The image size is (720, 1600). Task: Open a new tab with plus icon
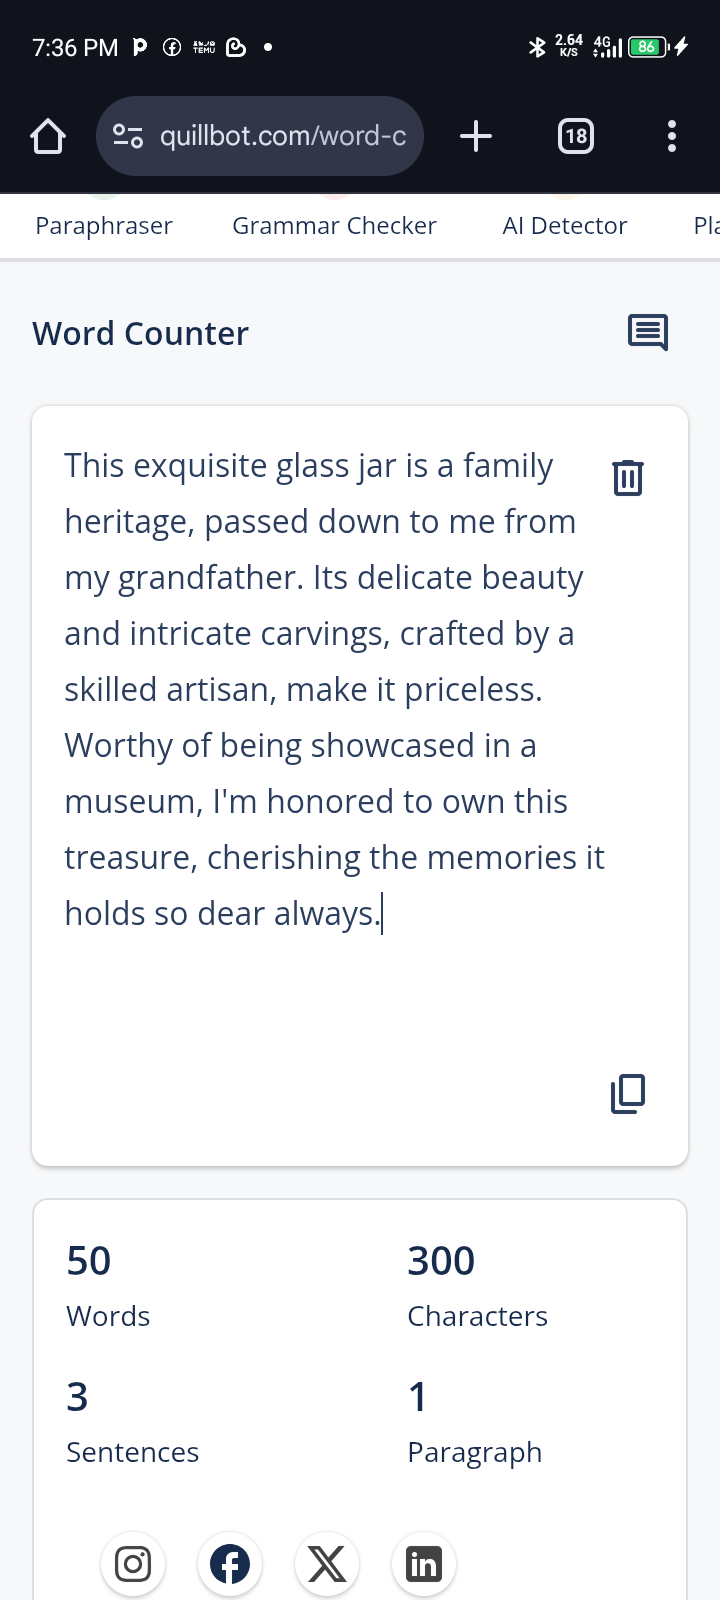(476, 136)
